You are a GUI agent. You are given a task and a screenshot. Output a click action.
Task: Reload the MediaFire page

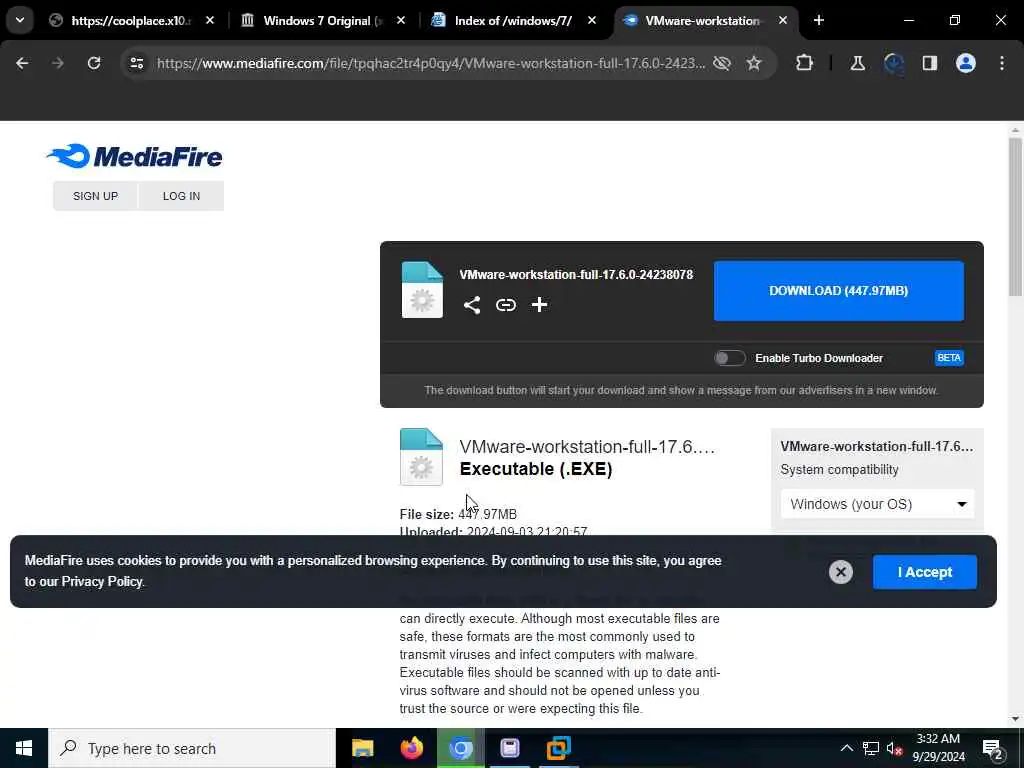[x=94, y=63]
